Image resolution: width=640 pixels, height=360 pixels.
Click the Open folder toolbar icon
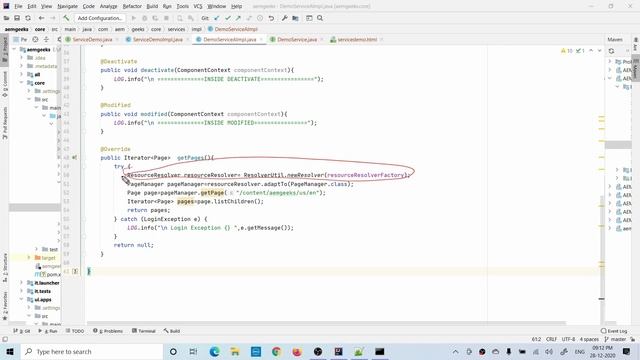coord(6,18)
